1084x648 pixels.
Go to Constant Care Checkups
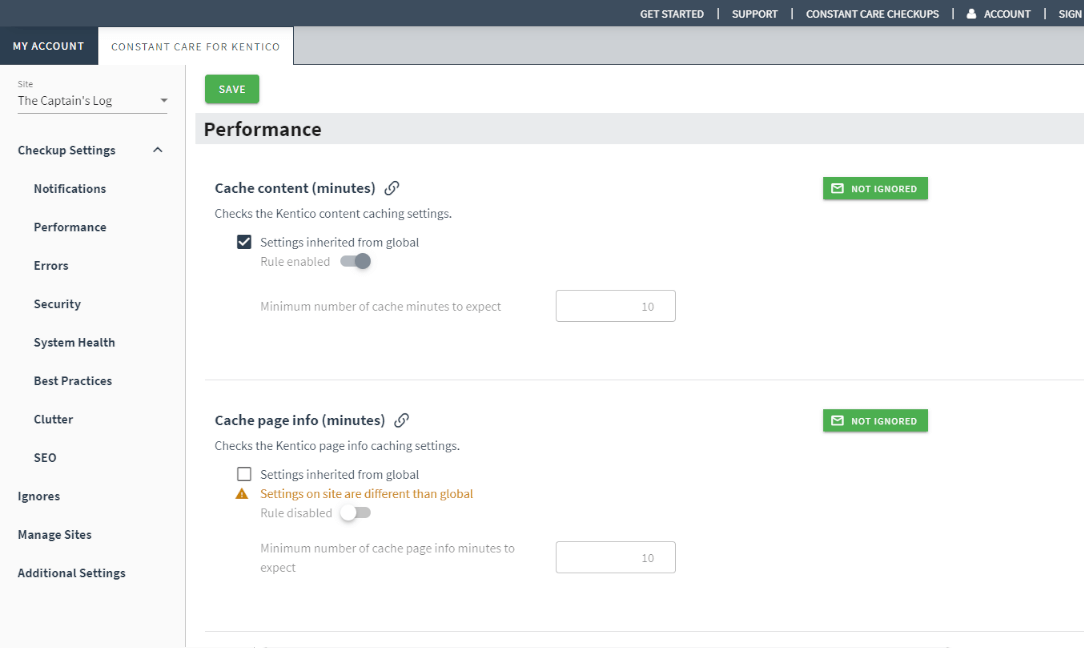pyautogui.click(x=872, y=14)
